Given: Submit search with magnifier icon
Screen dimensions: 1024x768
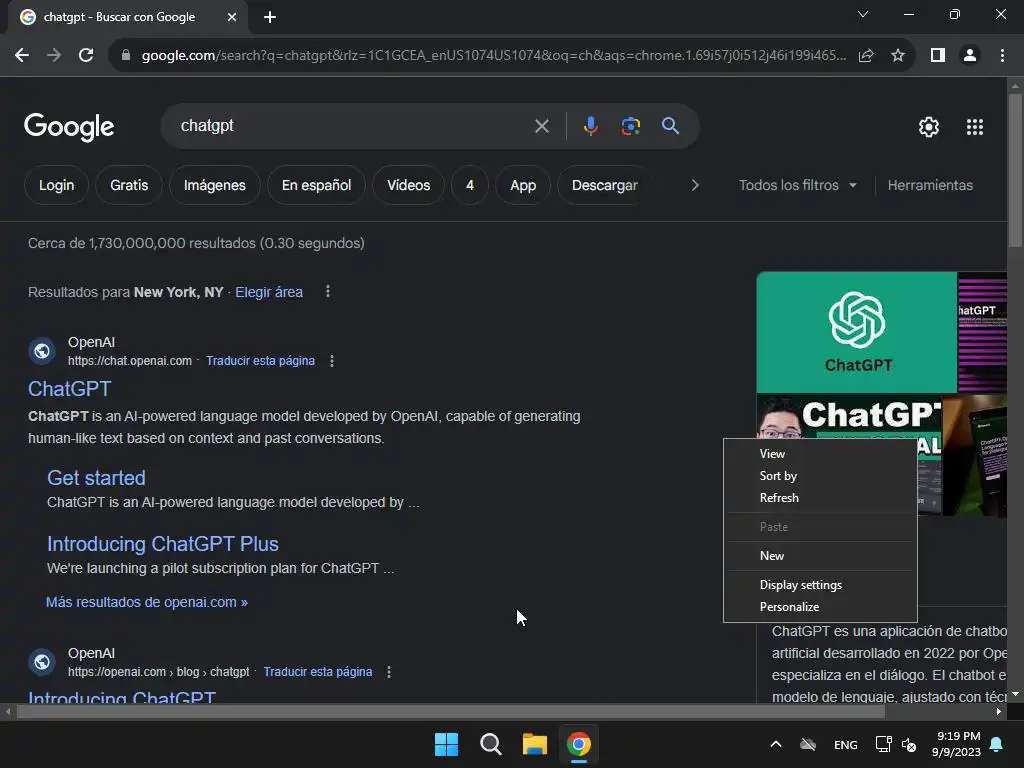Looking at the screenshot, I should (x=670, y=126).
